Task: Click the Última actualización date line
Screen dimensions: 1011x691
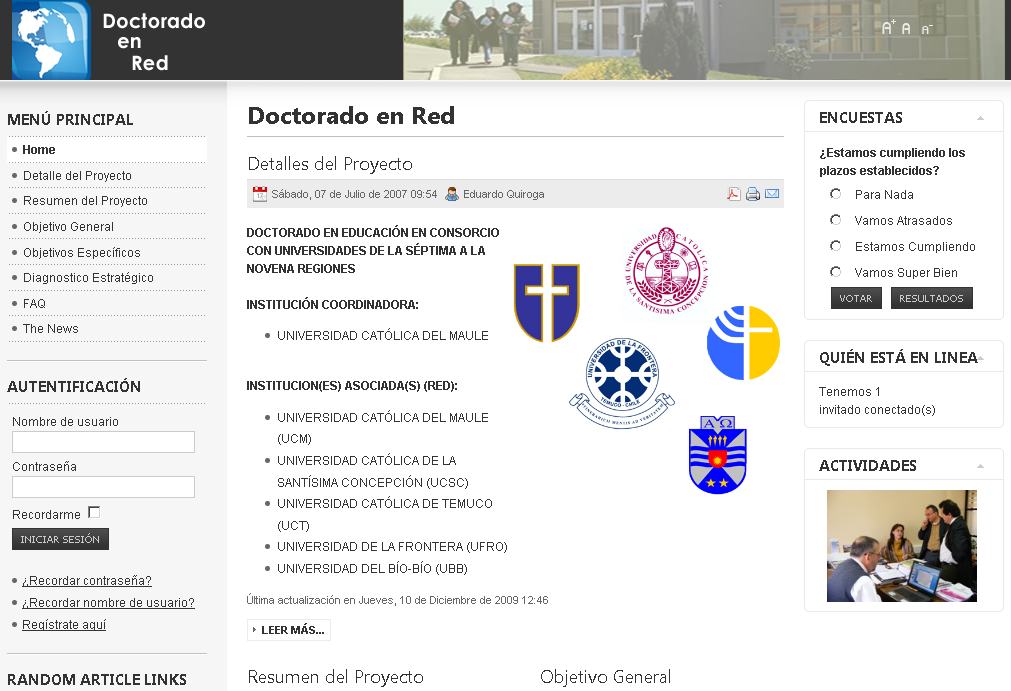Action: click(x=397, y=600)
